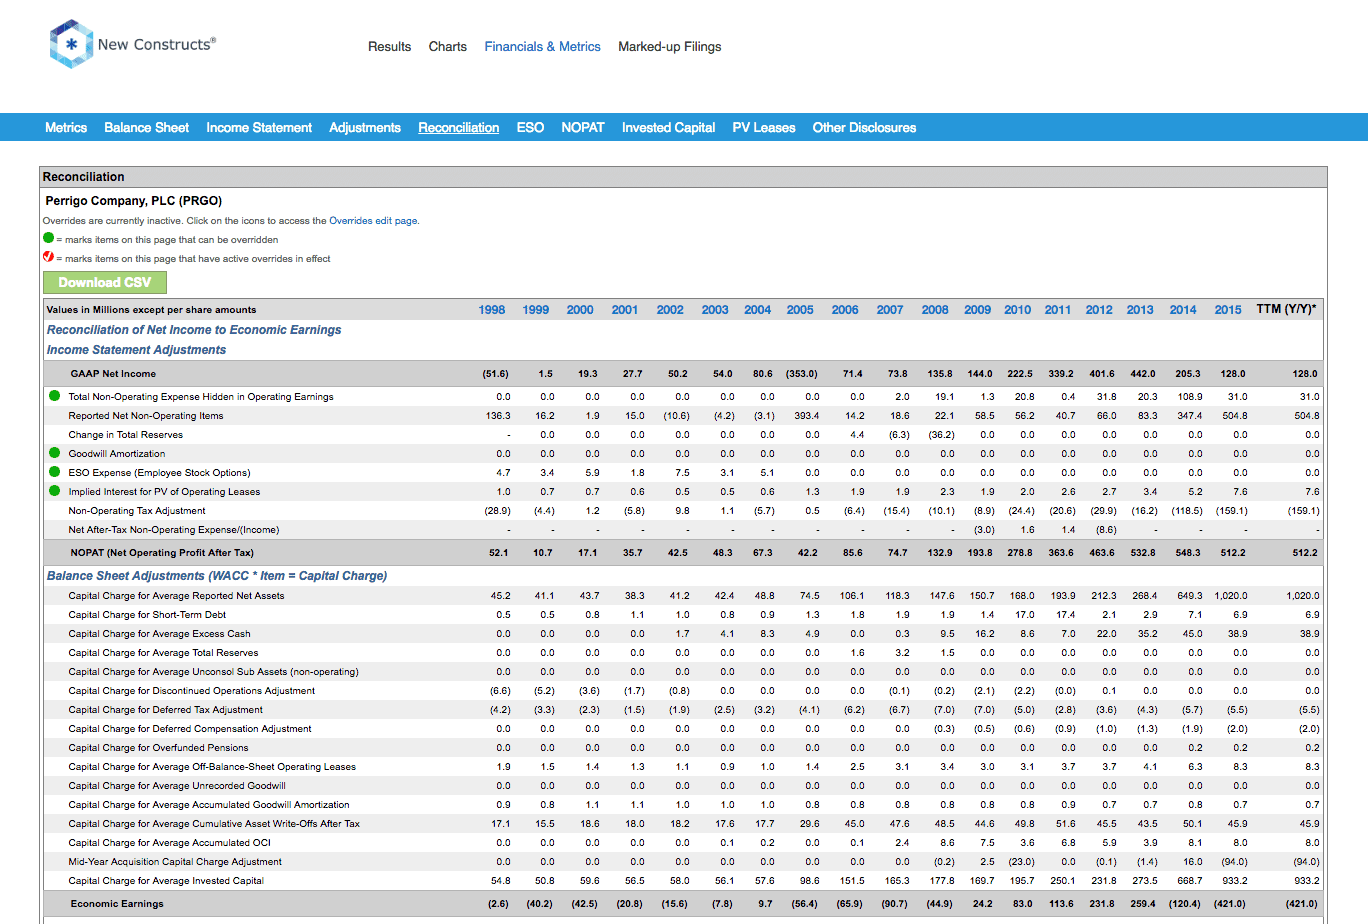Click 'Capital Charge for Short-Term Debt' label

(x=147, y=615)
